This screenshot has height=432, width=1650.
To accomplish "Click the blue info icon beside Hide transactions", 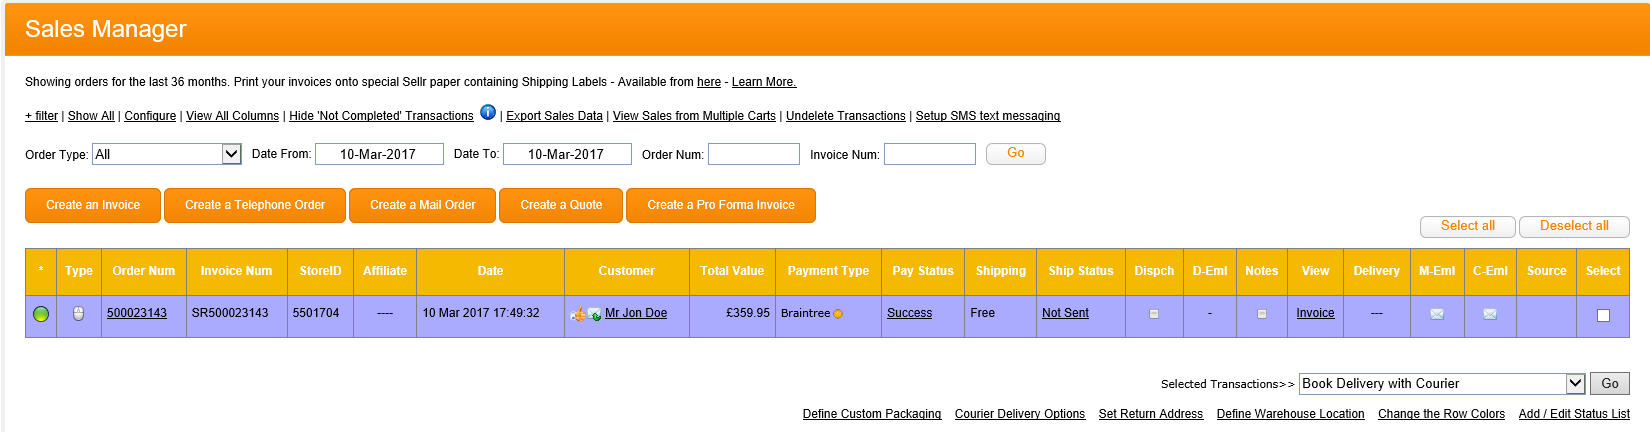I will [x=488, y=112].
